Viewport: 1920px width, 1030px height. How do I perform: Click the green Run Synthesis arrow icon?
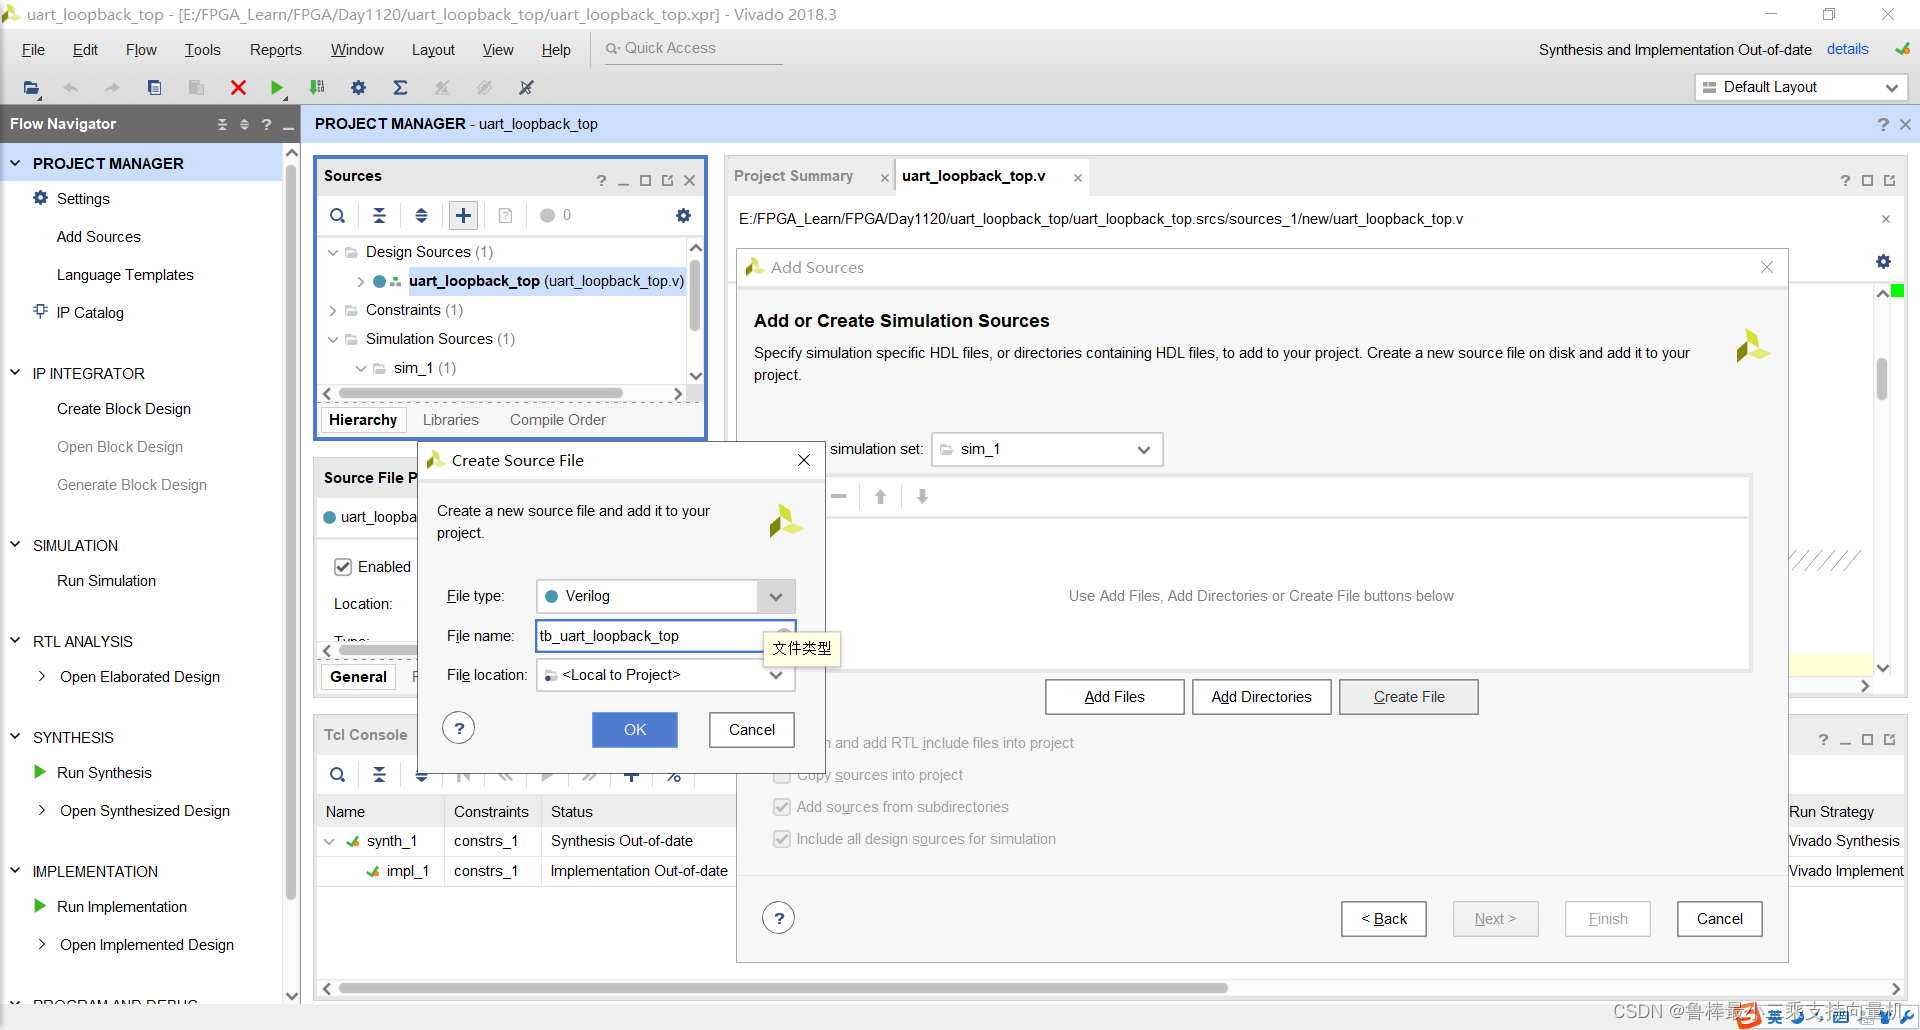coord(40,772)
